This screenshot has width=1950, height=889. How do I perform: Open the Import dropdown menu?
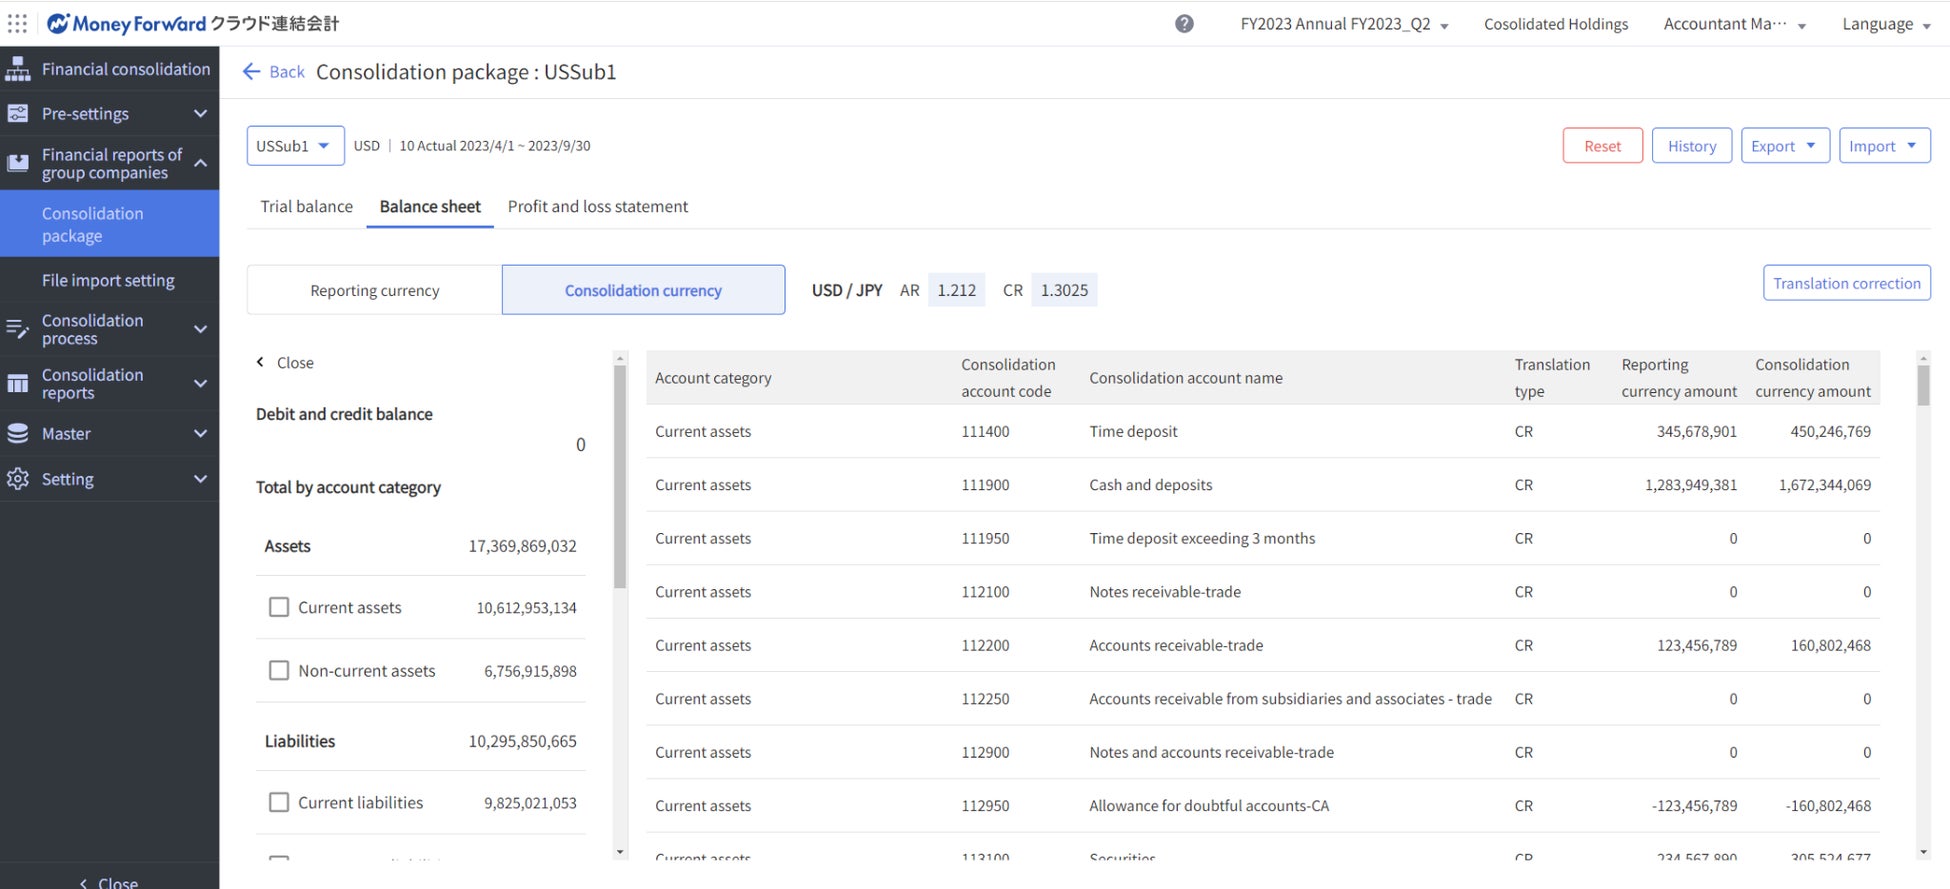1883,146
